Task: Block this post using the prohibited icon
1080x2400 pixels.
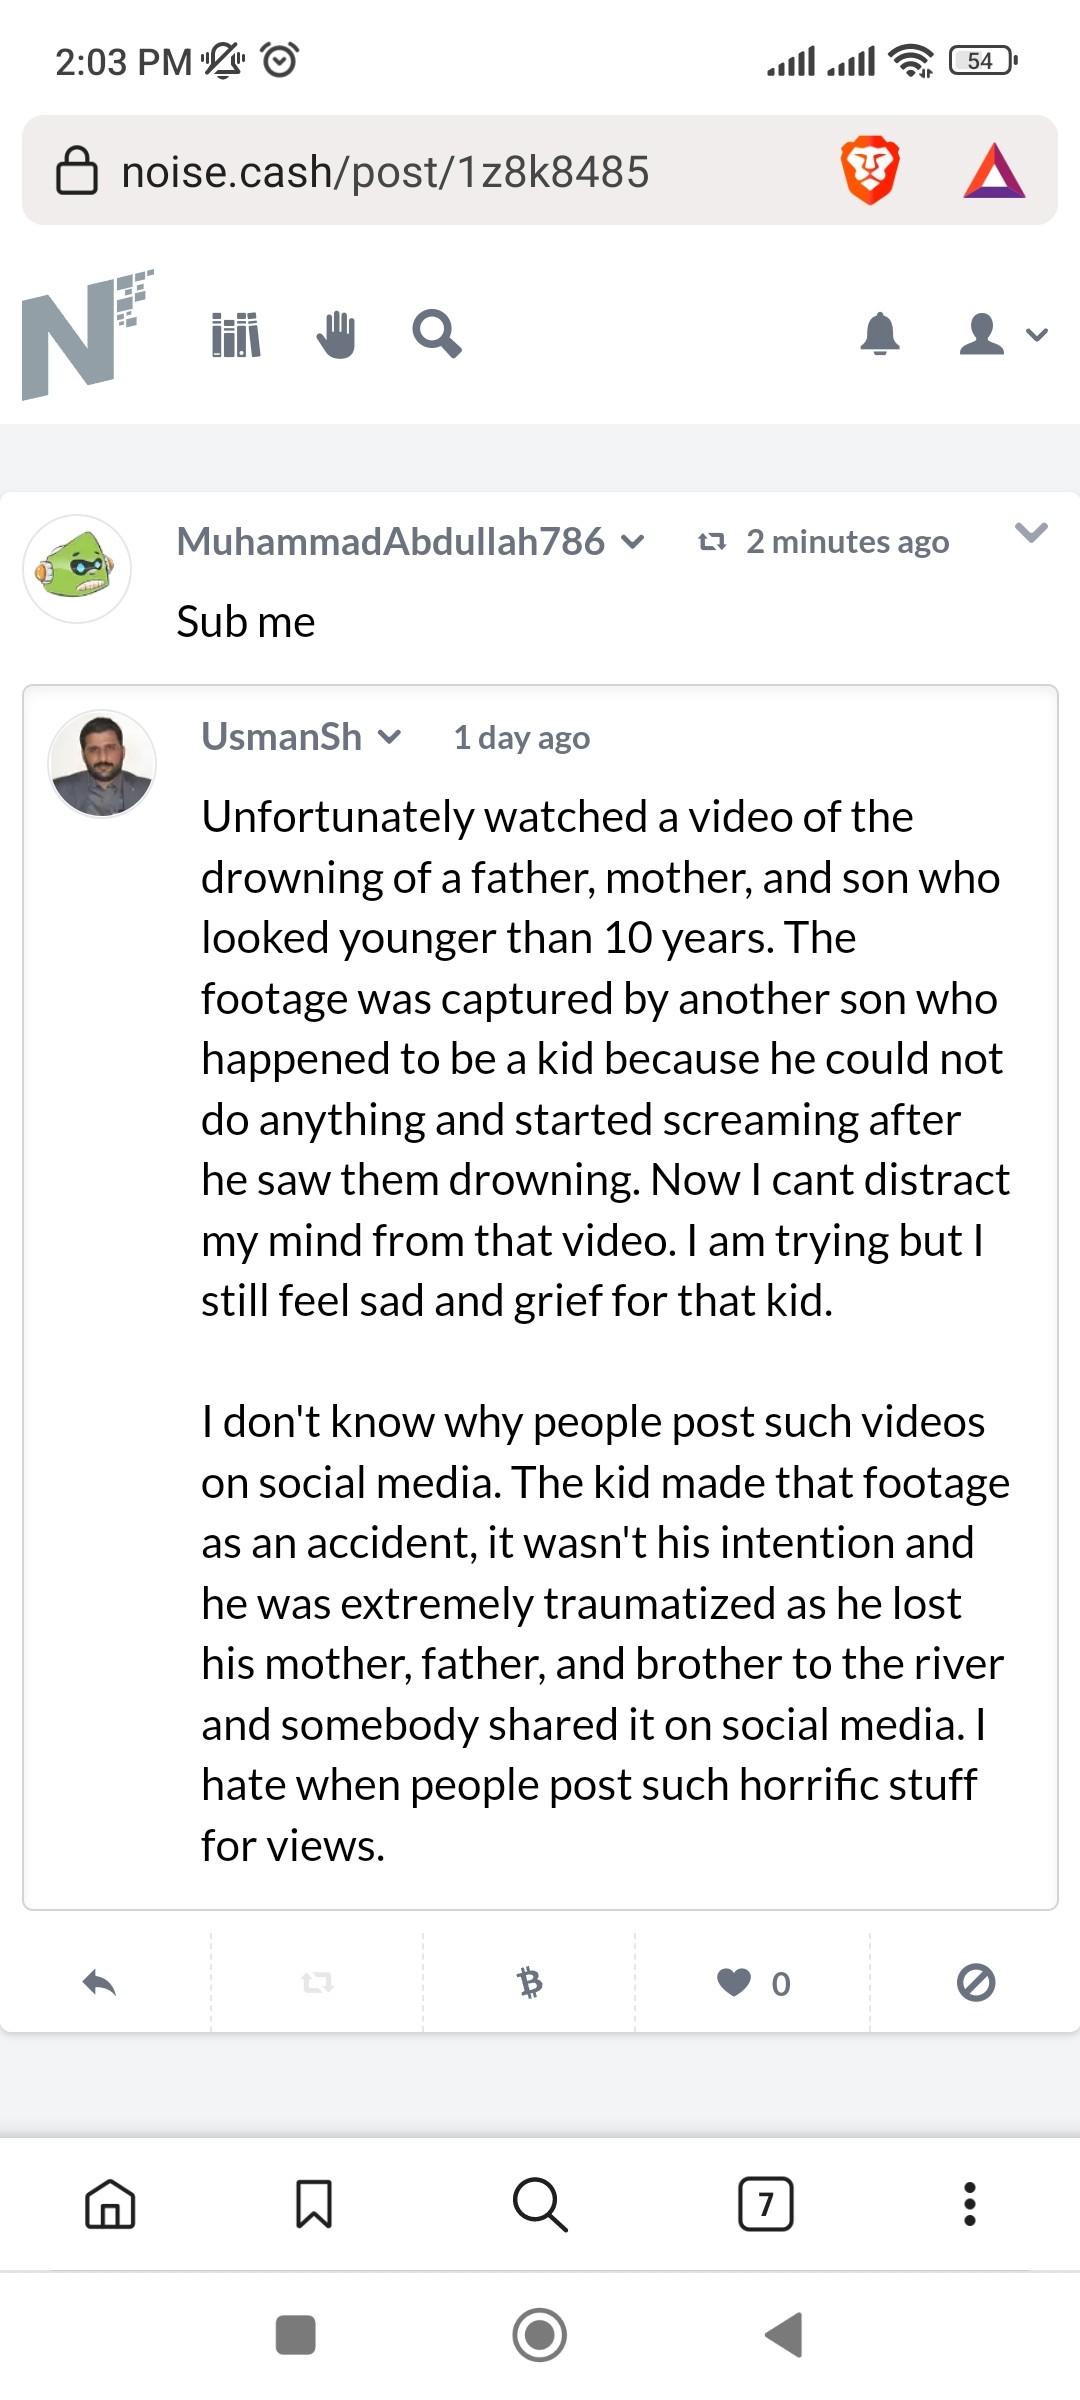Action: pos(976,1982)
